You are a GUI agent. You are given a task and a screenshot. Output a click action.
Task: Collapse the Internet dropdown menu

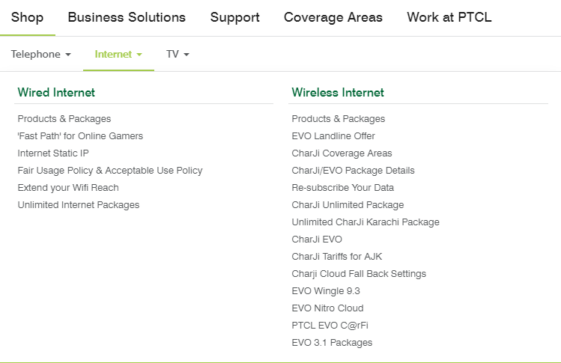tap(118, 54)
